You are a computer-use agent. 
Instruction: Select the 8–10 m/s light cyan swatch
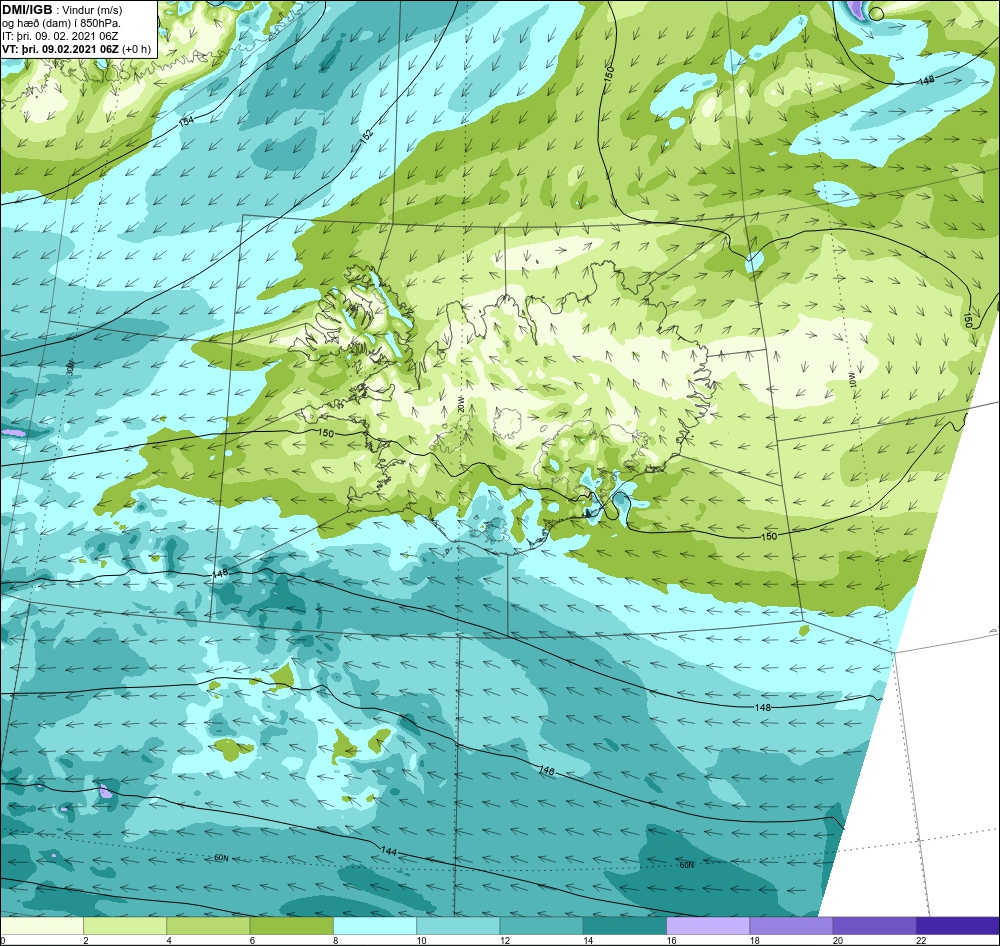(375, 925)
